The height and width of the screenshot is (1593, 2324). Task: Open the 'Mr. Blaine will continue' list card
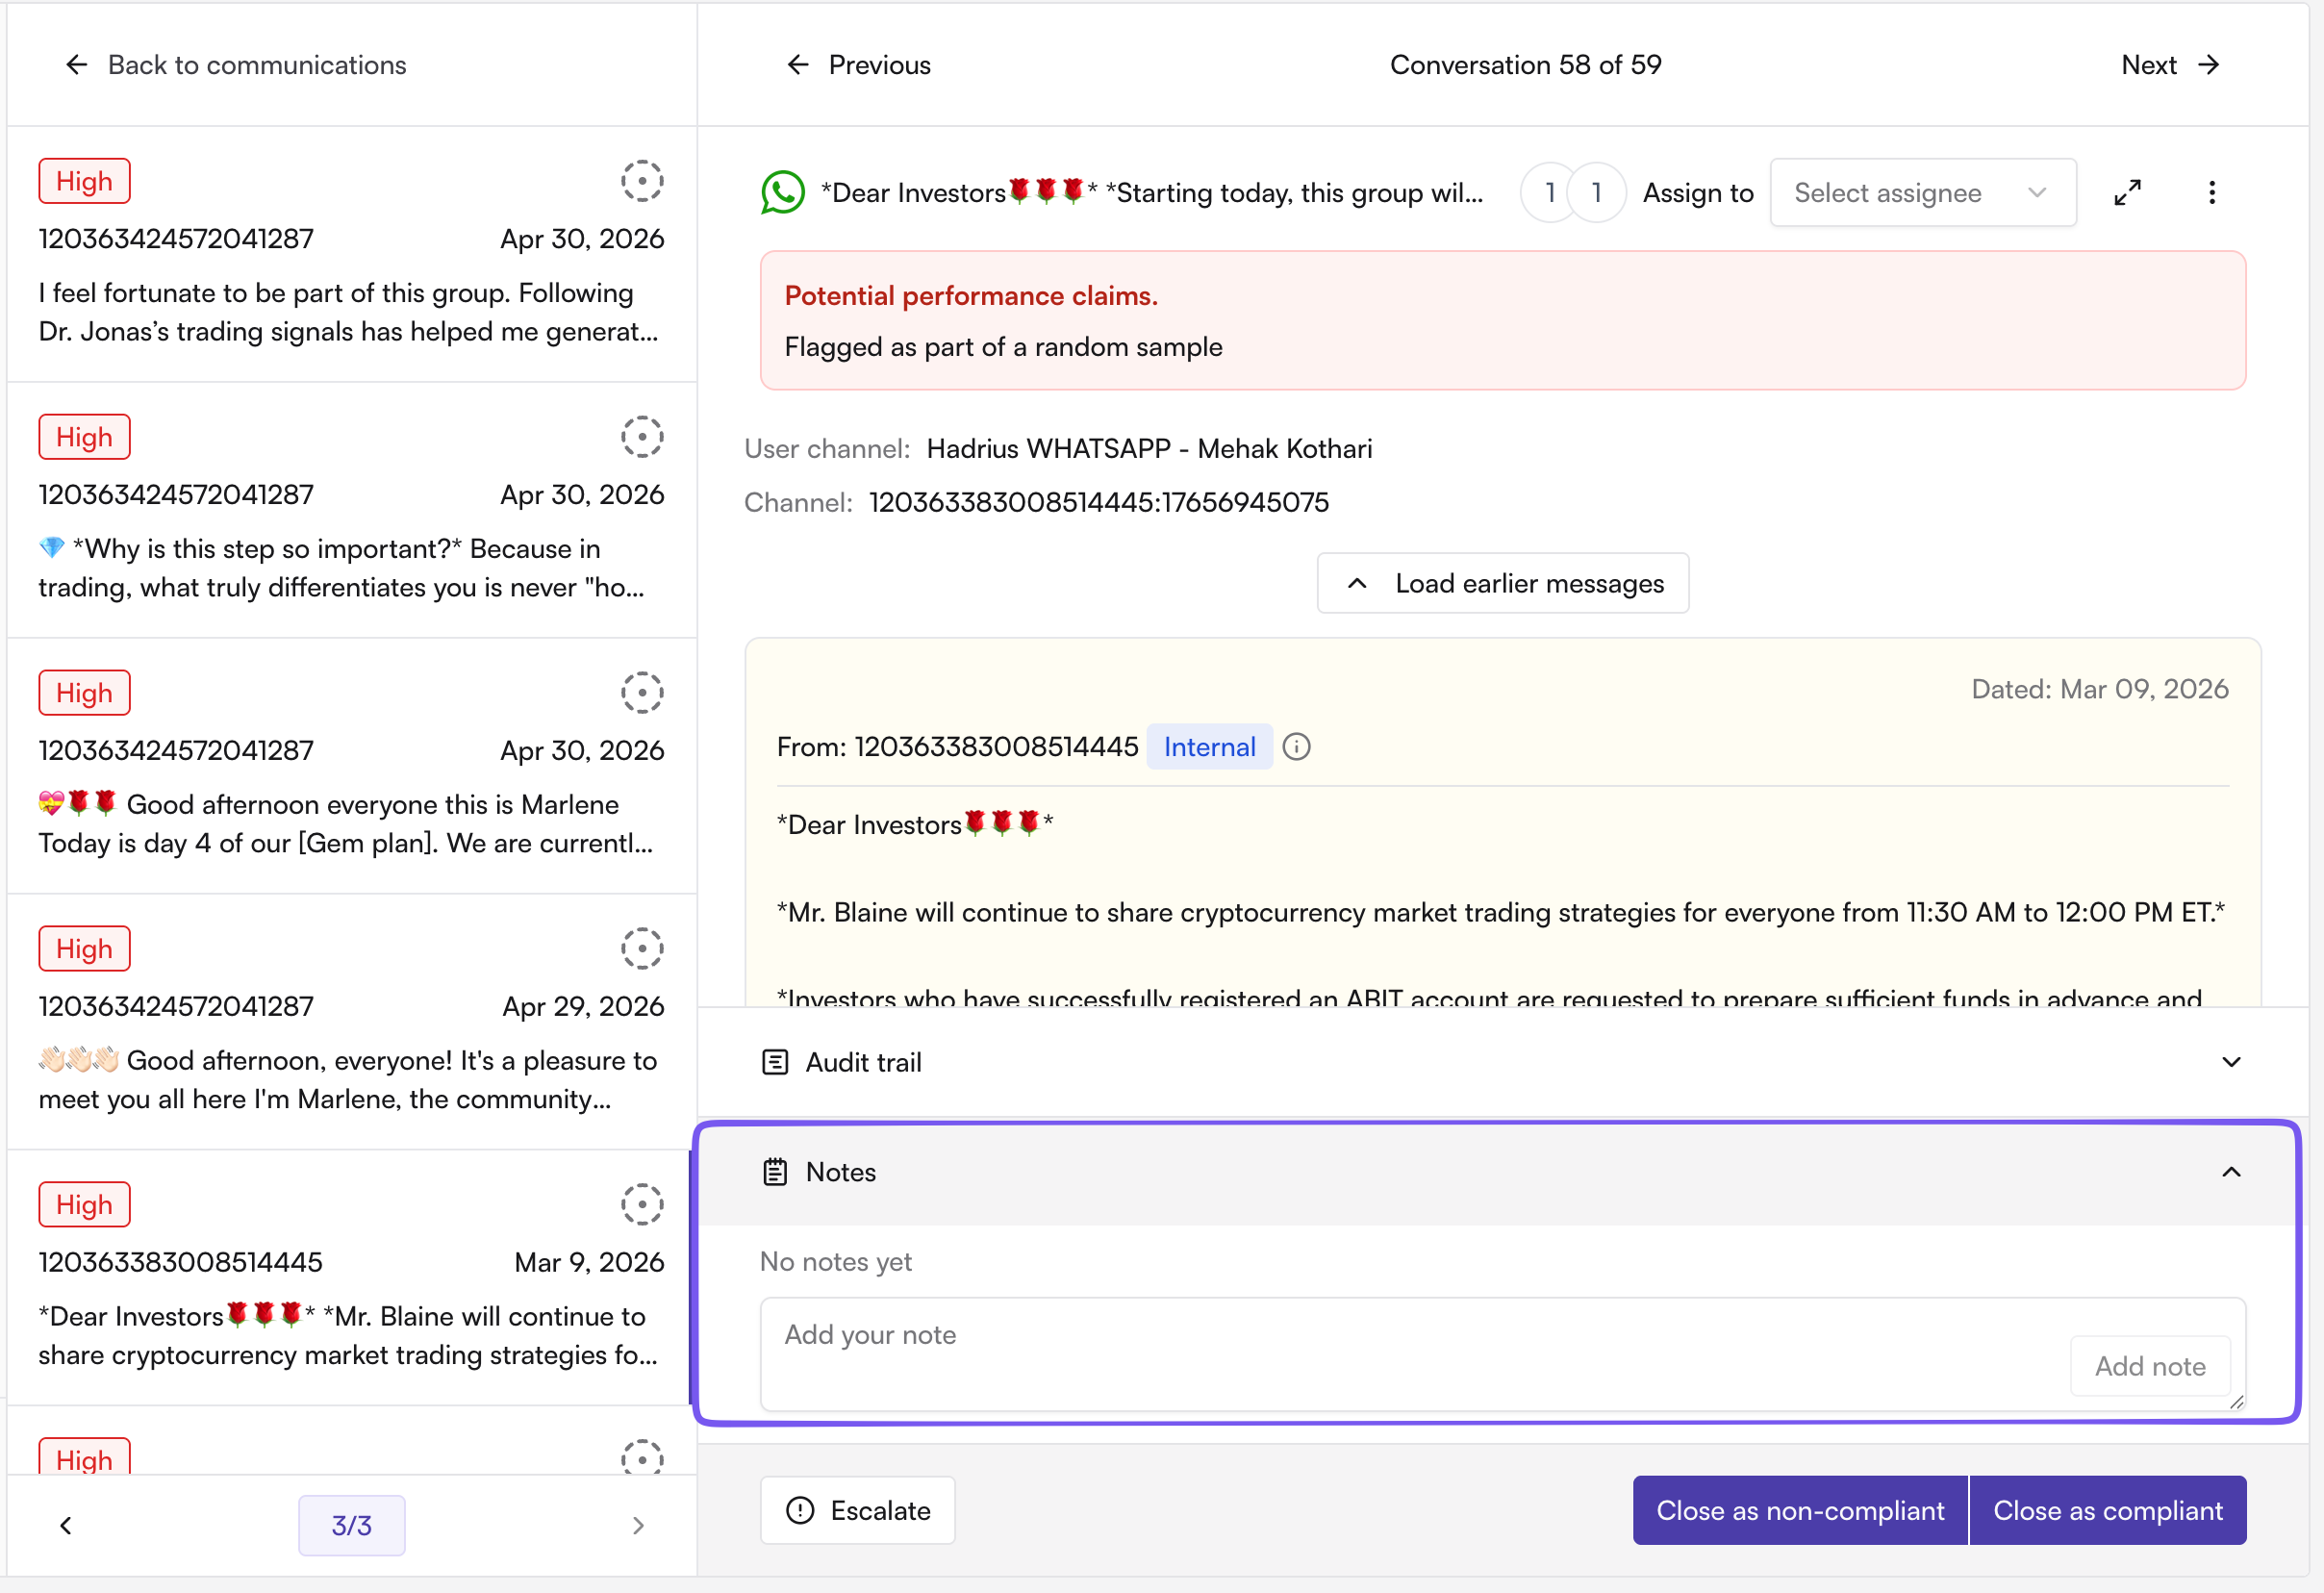[351, 1278]
